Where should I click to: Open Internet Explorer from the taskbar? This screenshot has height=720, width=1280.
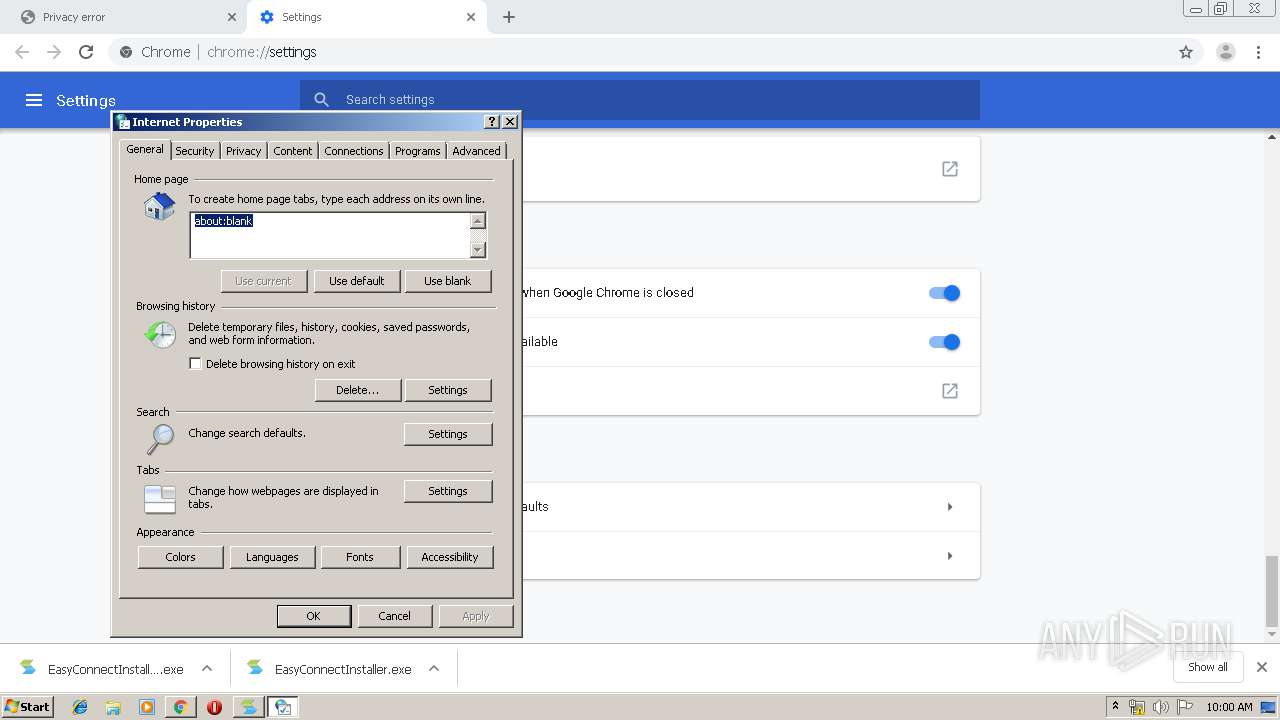click(80, 707)
